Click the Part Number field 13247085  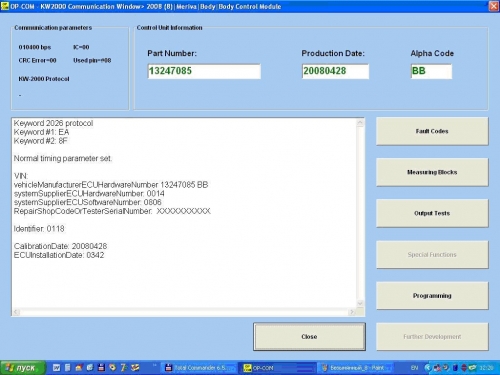pyautogui.click(x=204, y=71)
